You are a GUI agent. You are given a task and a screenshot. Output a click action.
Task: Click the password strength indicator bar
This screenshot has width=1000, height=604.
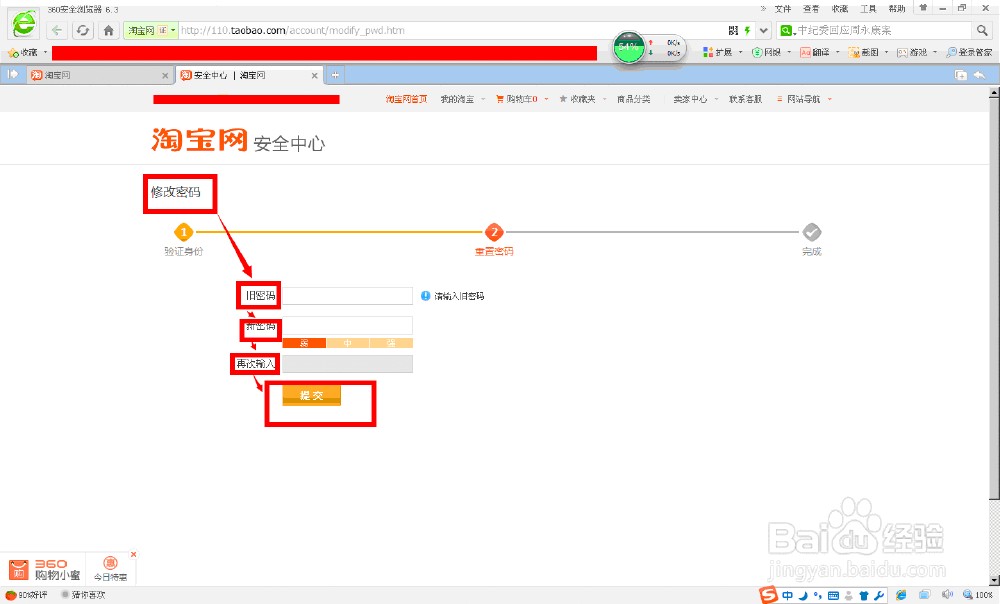[348, 343]
